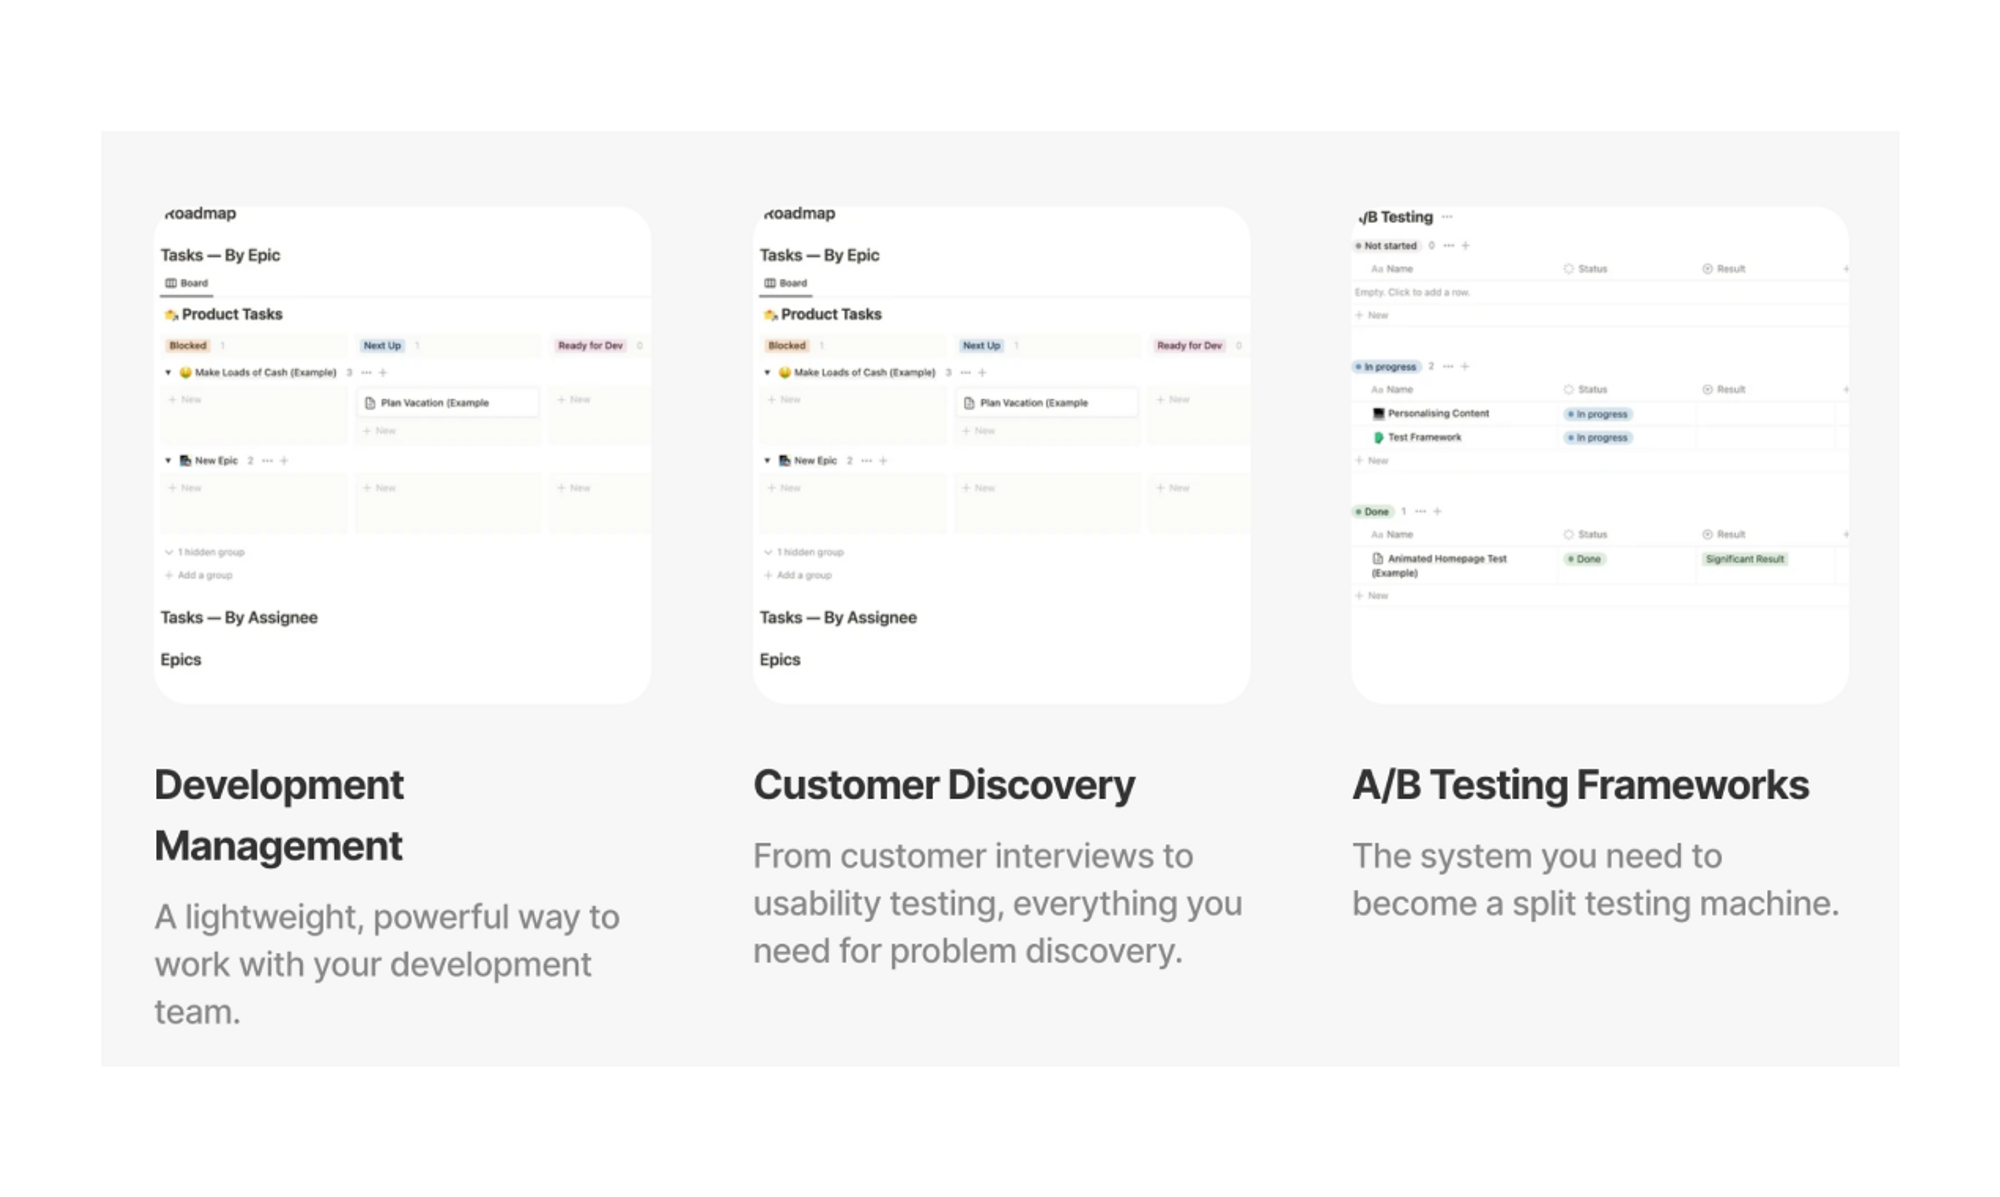The height and width of the screenshot is (1197, 2000).
Task: Expand 1 hidden group in Development Management preview
Action: pyautogui.click(x=205, y=552)
